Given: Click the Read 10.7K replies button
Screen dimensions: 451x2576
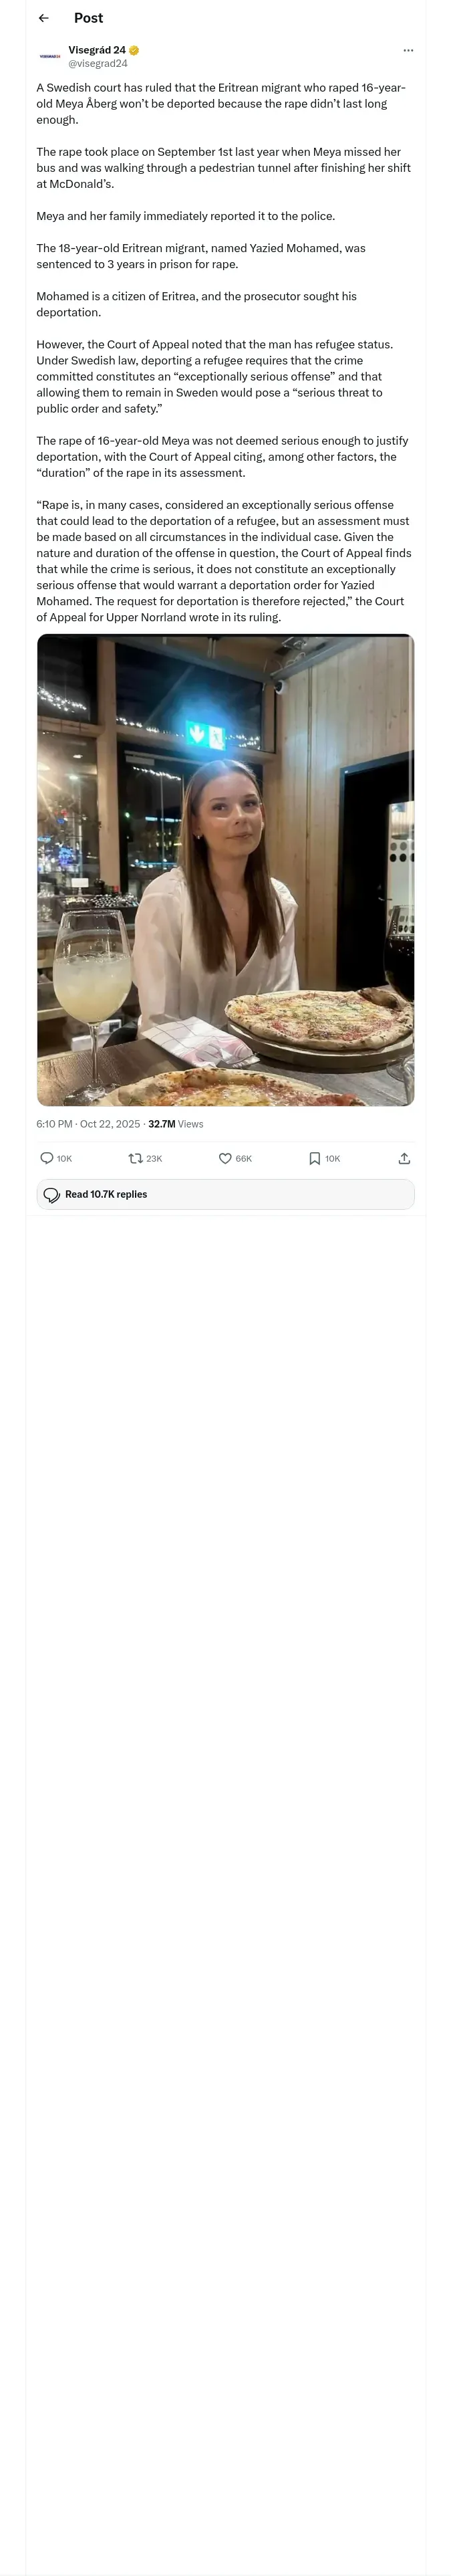Looking at the screenshot, I should tap(225, 1194).
